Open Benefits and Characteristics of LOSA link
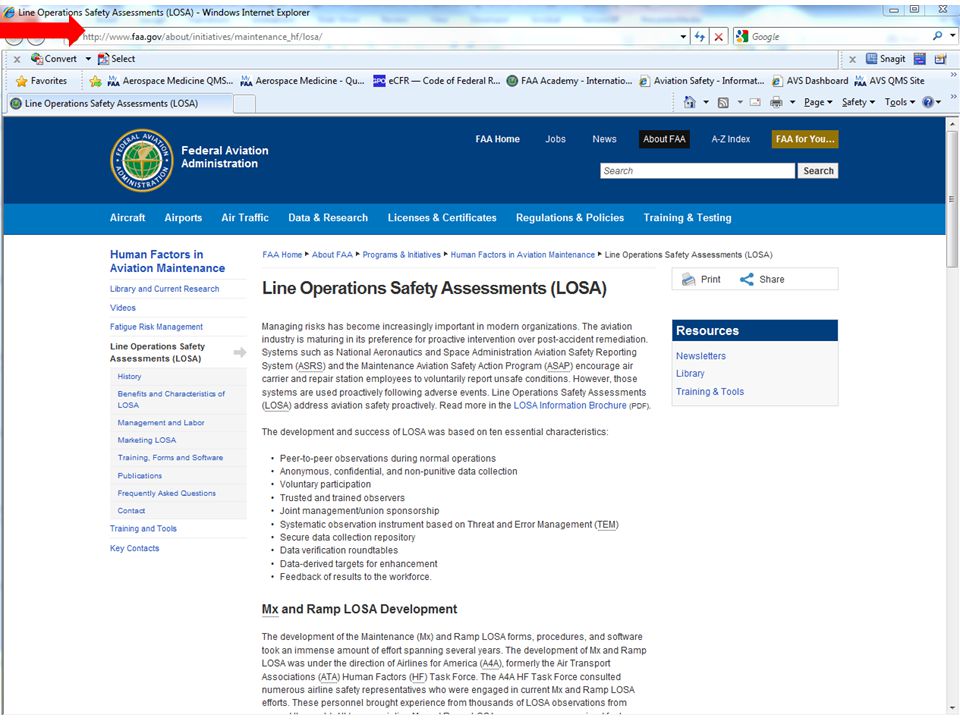This screenshot has height=720, width=960. click(x=171, y=399)
